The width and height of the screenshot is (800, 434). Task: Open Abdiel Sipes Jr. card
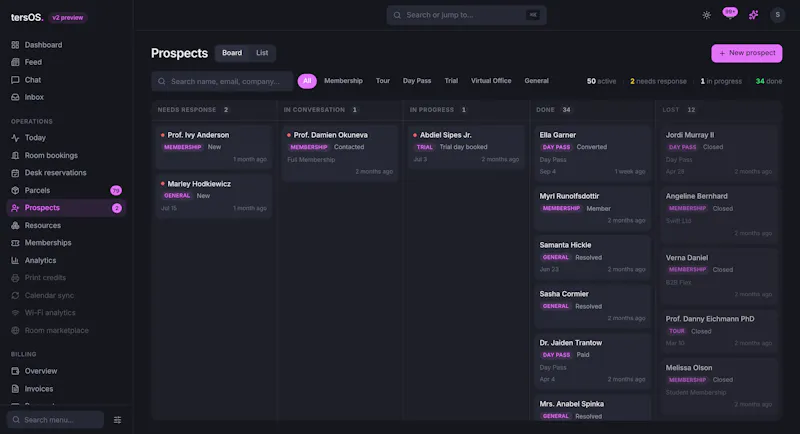tap(466, 147)
